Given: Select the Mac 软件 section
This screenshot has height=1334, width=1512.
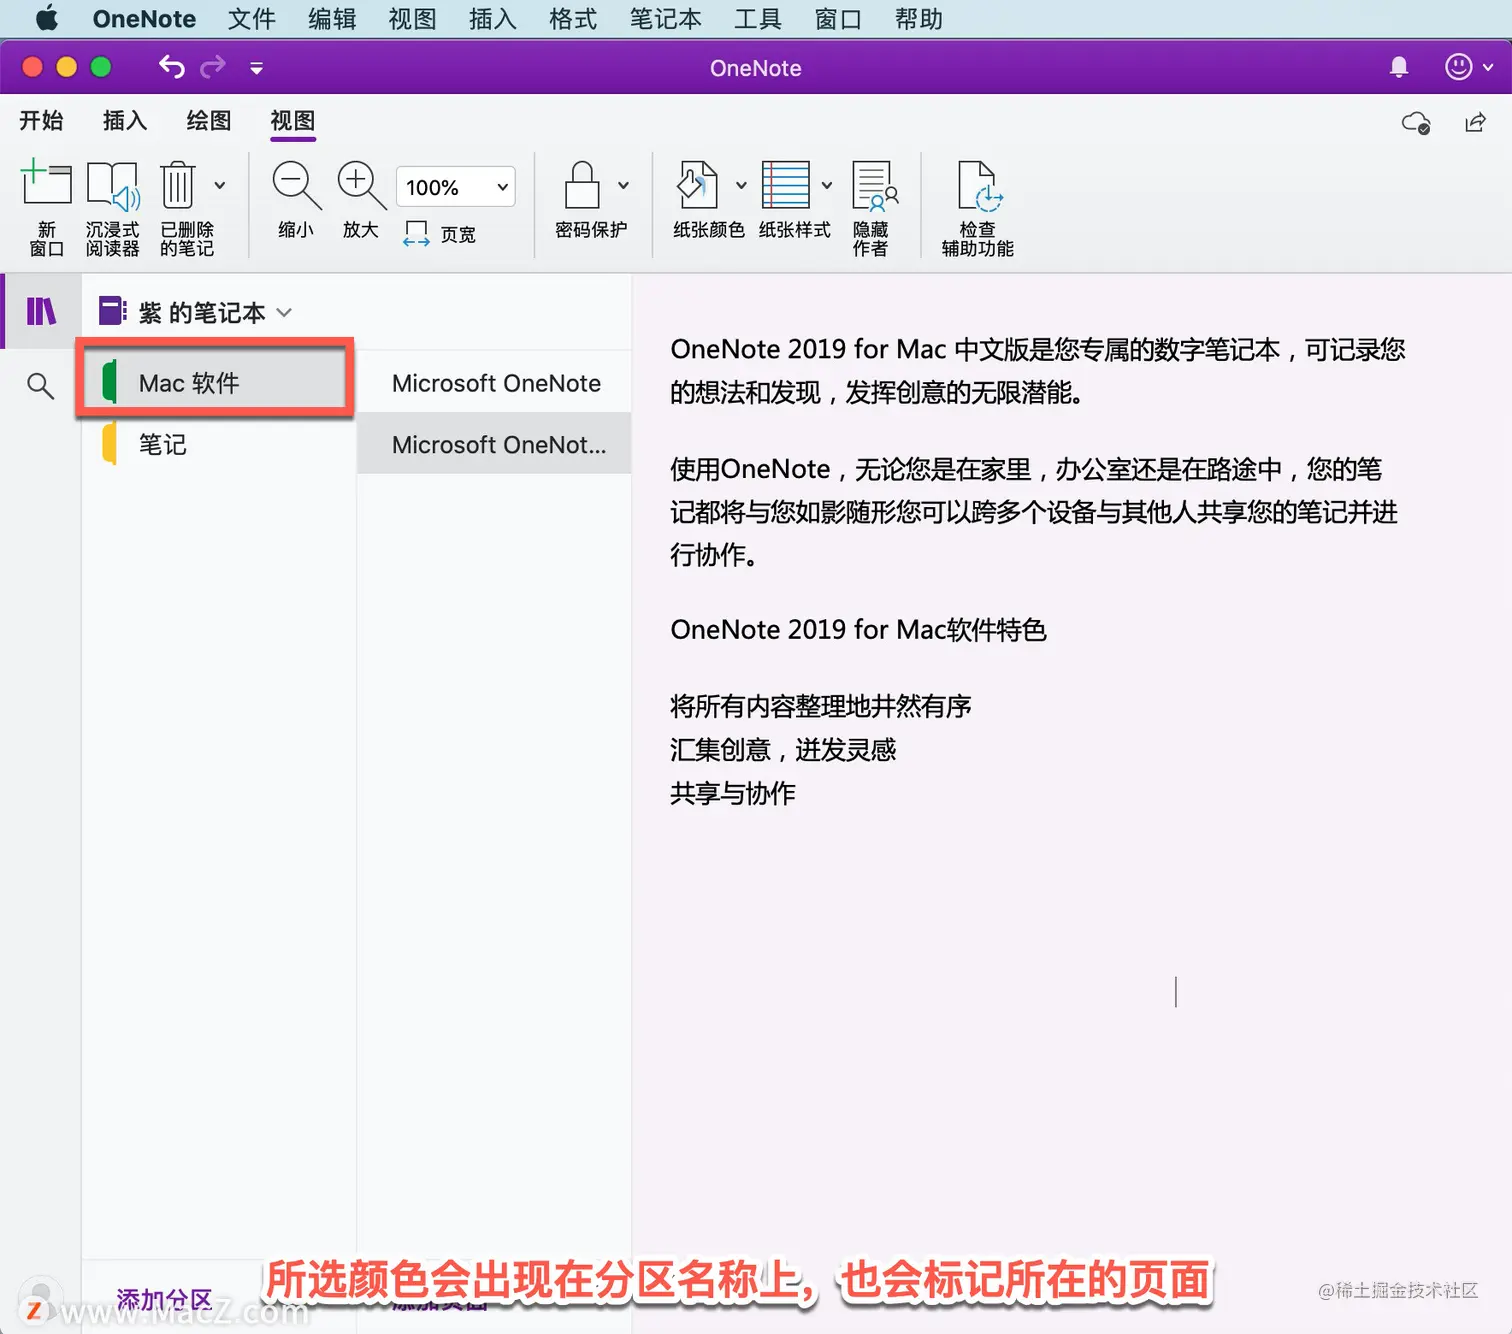Looking at the screenshot, I should click(x=219, y=383).
